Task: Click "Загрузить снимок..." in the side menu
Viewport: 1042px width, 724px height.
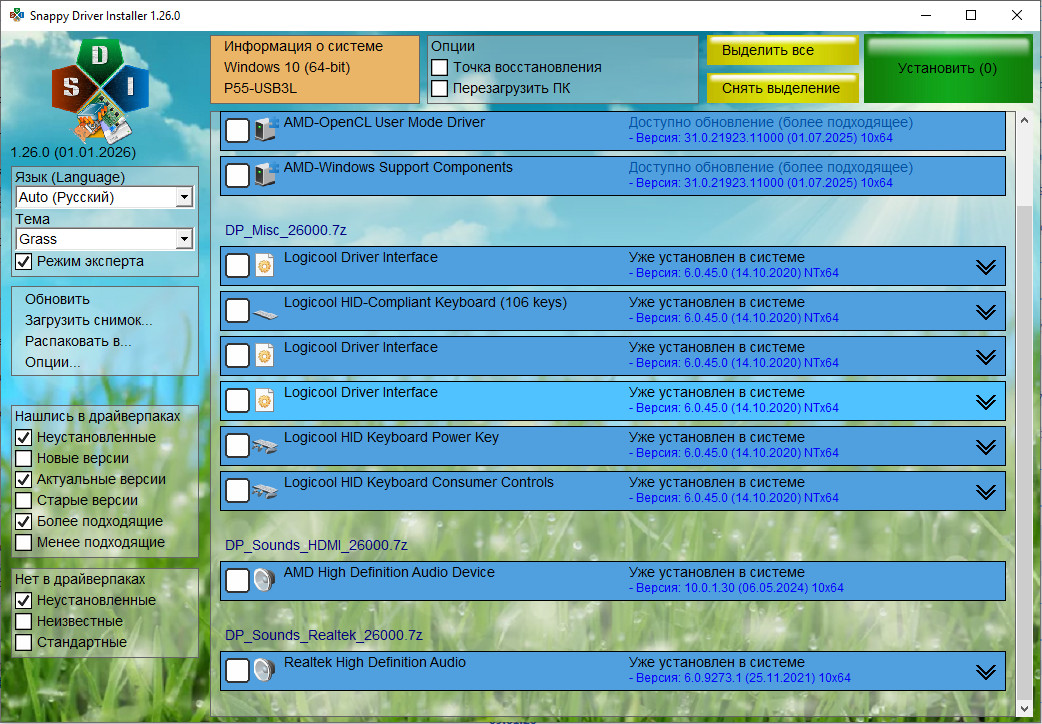Action: [89, 320]
